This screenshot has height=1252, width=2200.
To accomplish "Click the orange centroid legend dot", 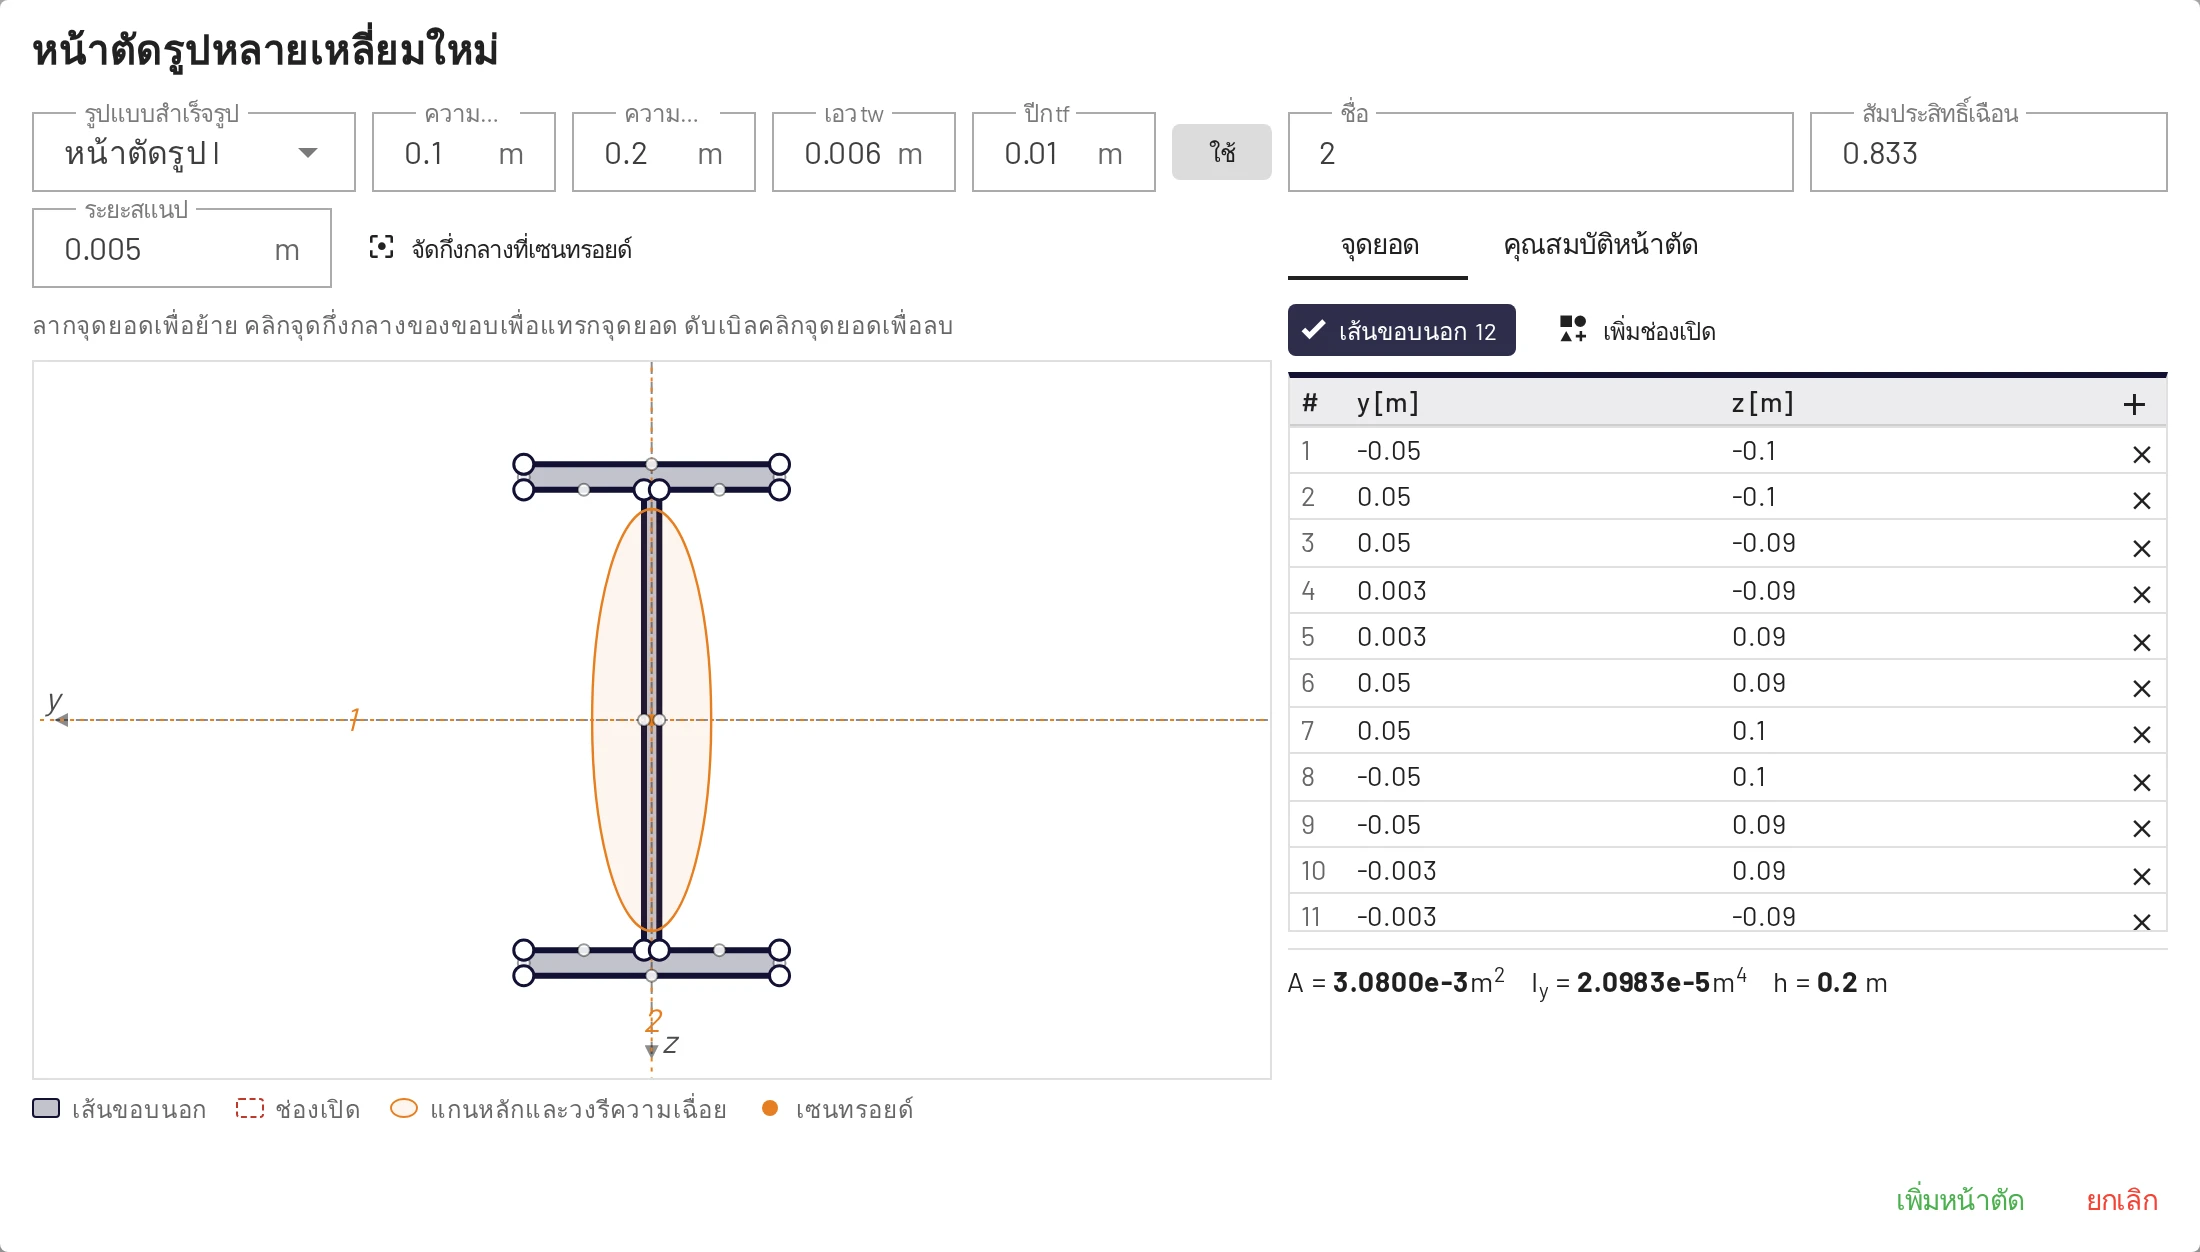I will coord(770,1108).
